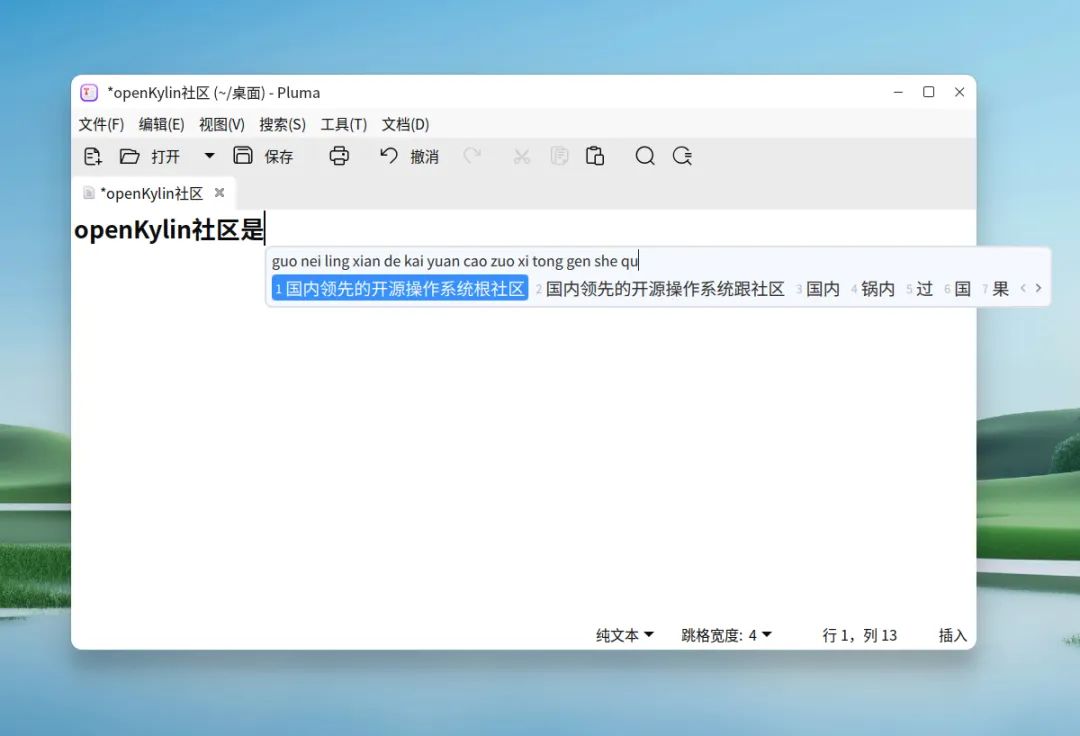Image resolution: width=1080 pixels, height=736 pixels.
Task: Choose candidate 4 锅内
Action: click(873, 288)
